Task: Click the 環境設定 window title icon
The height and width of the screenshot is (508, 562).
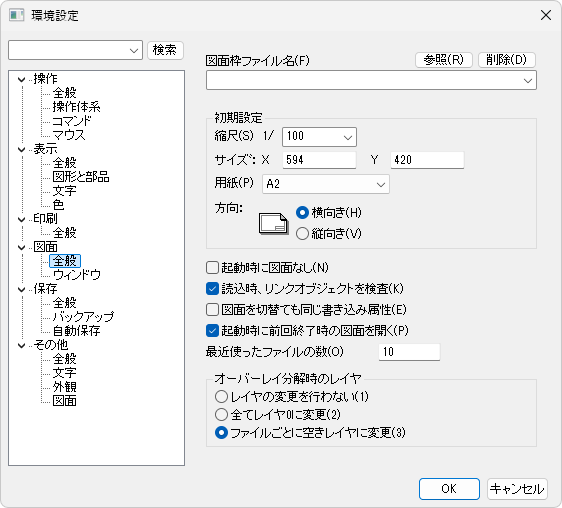Action: click(x=16, y=15)
